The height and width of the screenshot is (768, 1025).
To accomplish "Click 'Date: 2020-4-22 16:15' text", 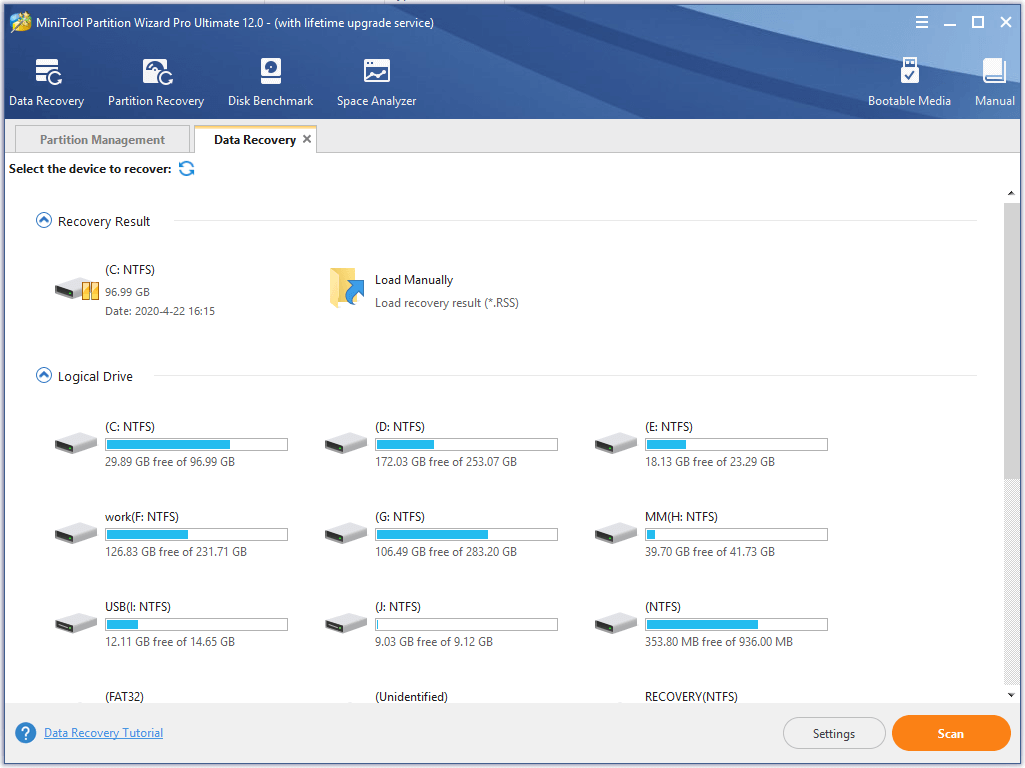I will pos(160,311).
